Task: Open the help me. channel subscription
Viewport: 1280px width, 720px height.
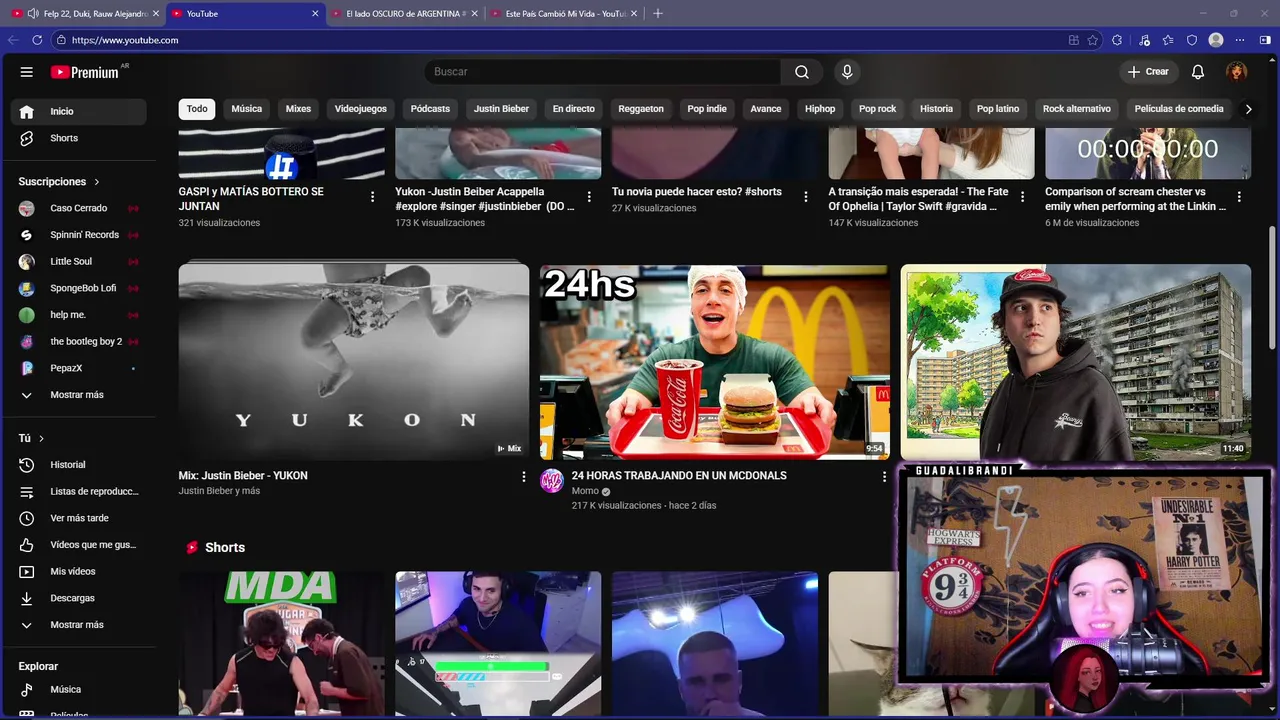Action: pyautogui.click(x=79, y=315)
